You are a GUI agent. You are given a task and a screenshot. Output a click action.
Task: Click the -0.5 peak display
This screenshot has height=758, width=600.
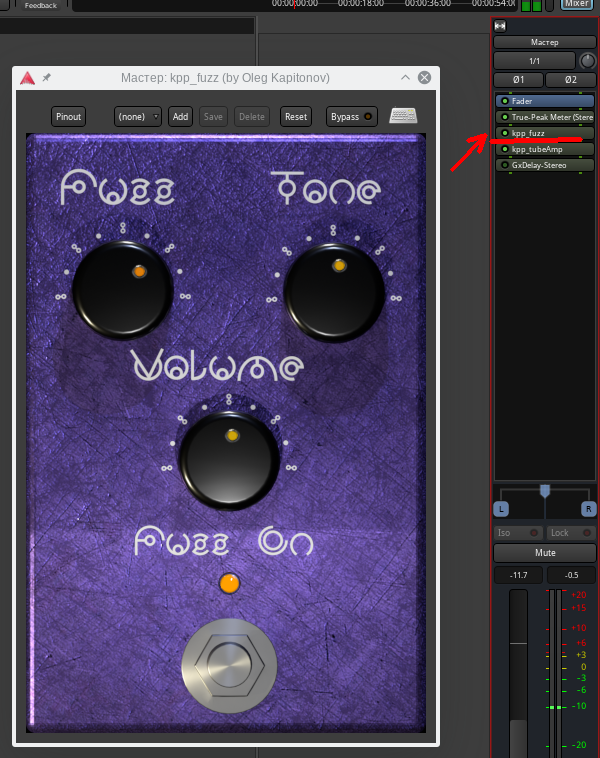[571, 575]
